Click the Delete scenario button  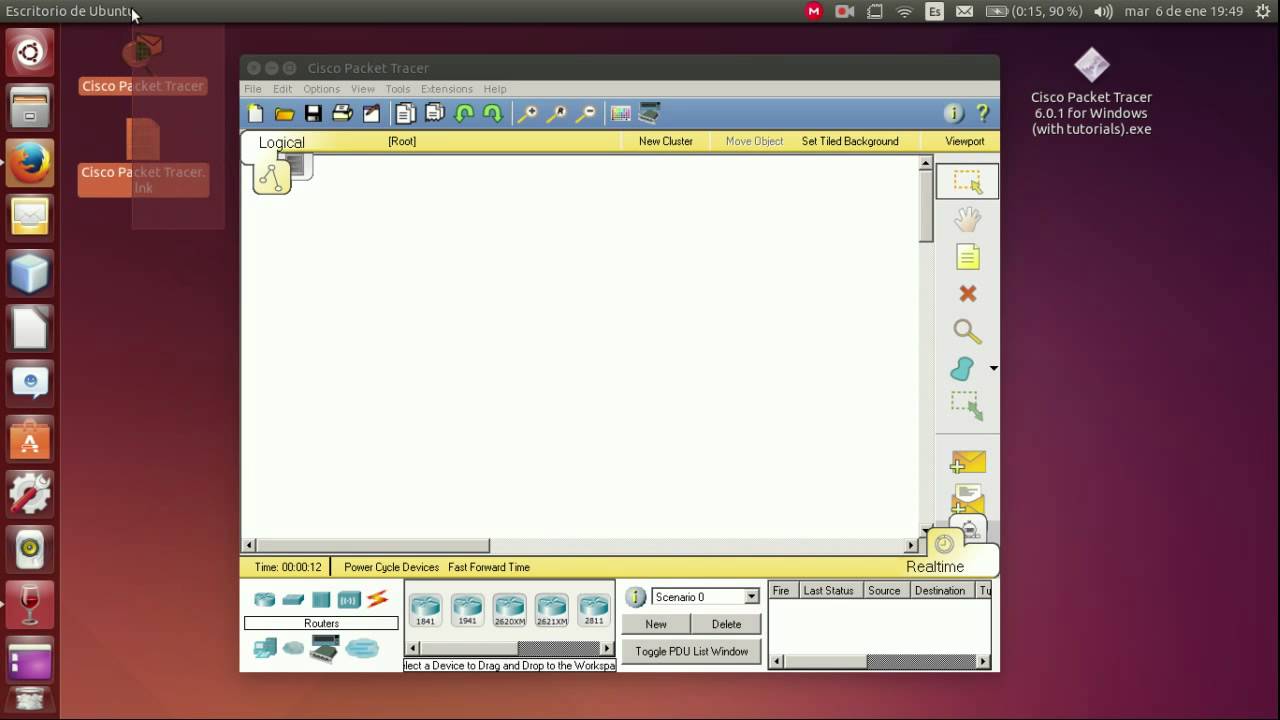pos(726,624)
